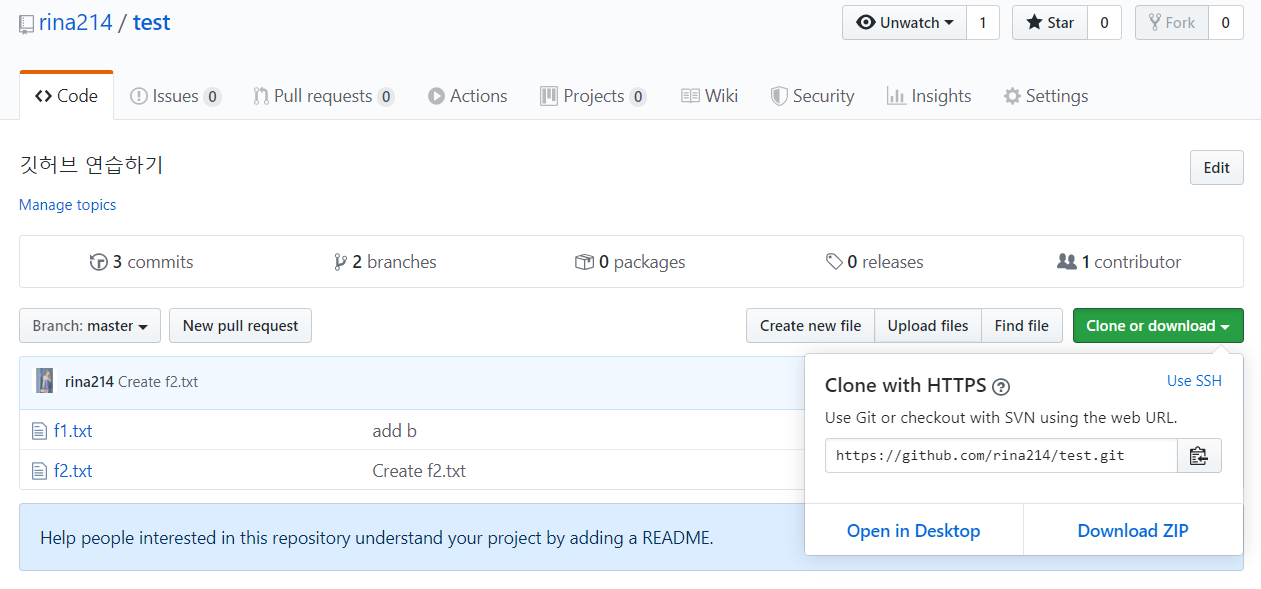Screen dimensions: 1261x589
Task: Click the help icon beside Clone with HTTPS
Action: point(1001,387)
